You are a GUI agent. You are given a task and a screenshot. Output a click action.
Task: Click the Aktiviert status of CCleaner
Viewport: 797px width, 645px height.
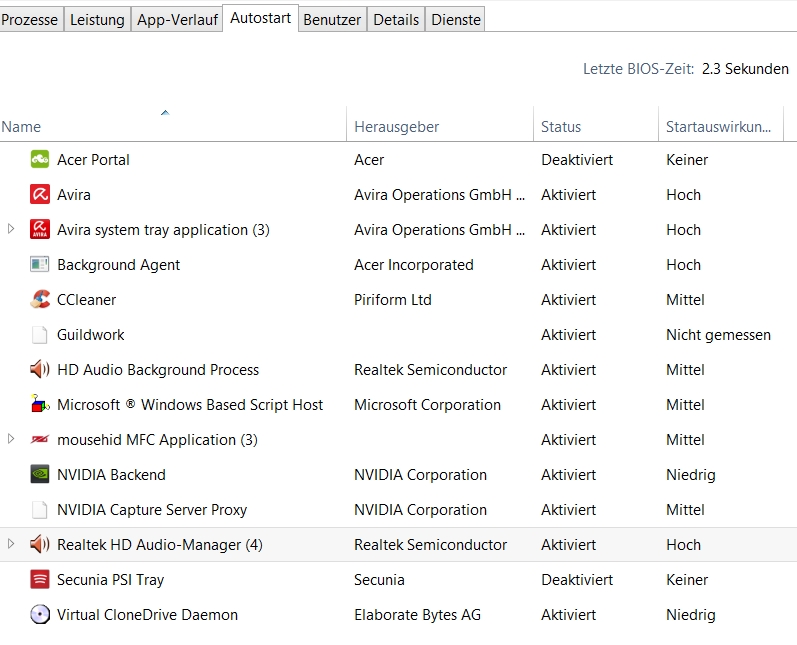click(568, 299)
